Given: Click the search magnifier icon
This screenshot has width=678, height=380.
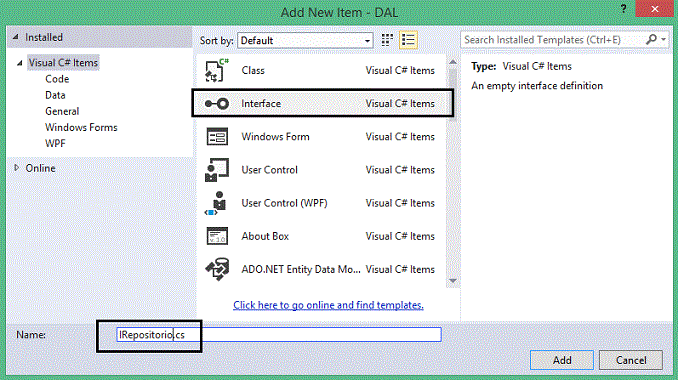Looking at the screenshot, I should coord(651,39).
